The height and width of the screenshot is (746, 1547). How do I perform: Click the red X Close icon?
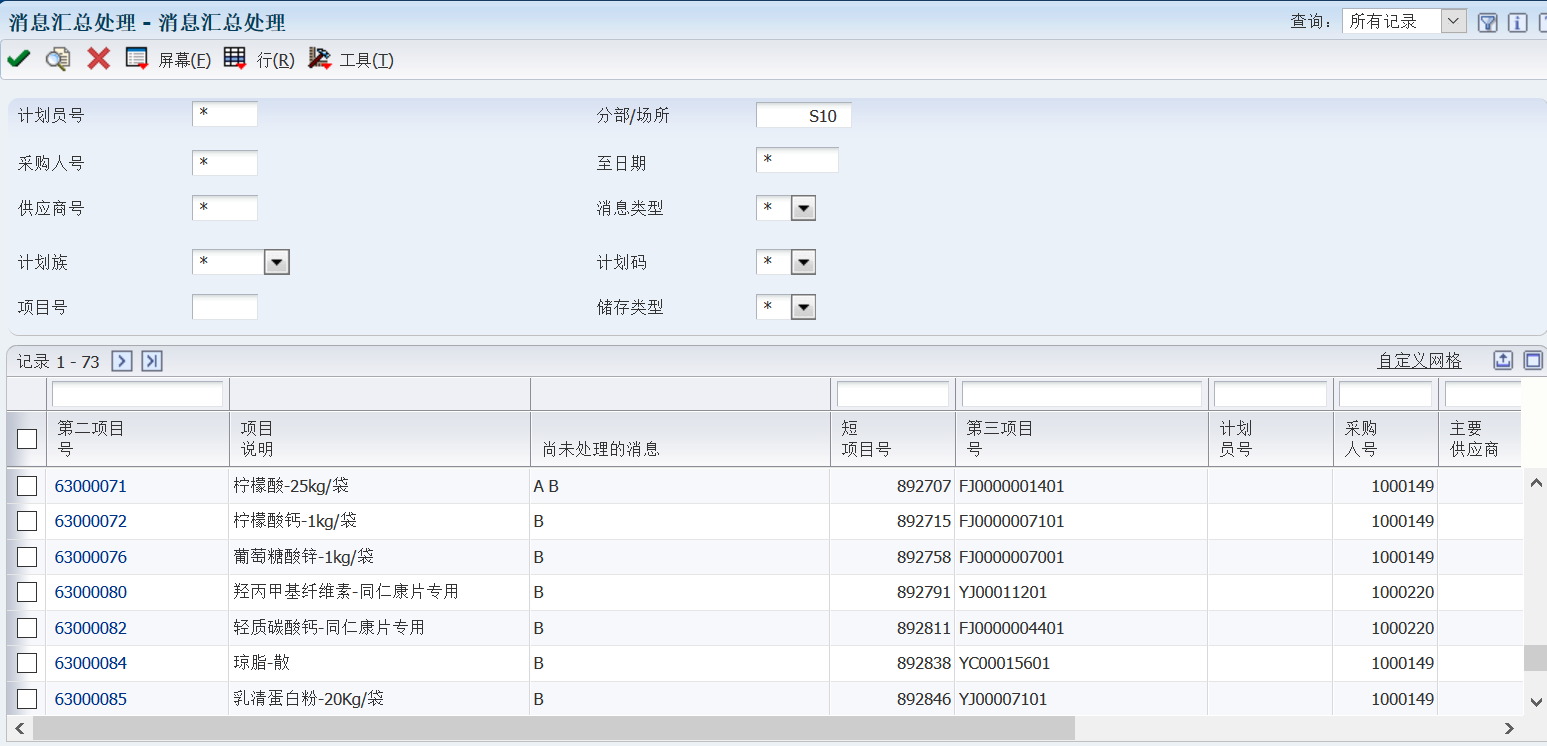98,59
